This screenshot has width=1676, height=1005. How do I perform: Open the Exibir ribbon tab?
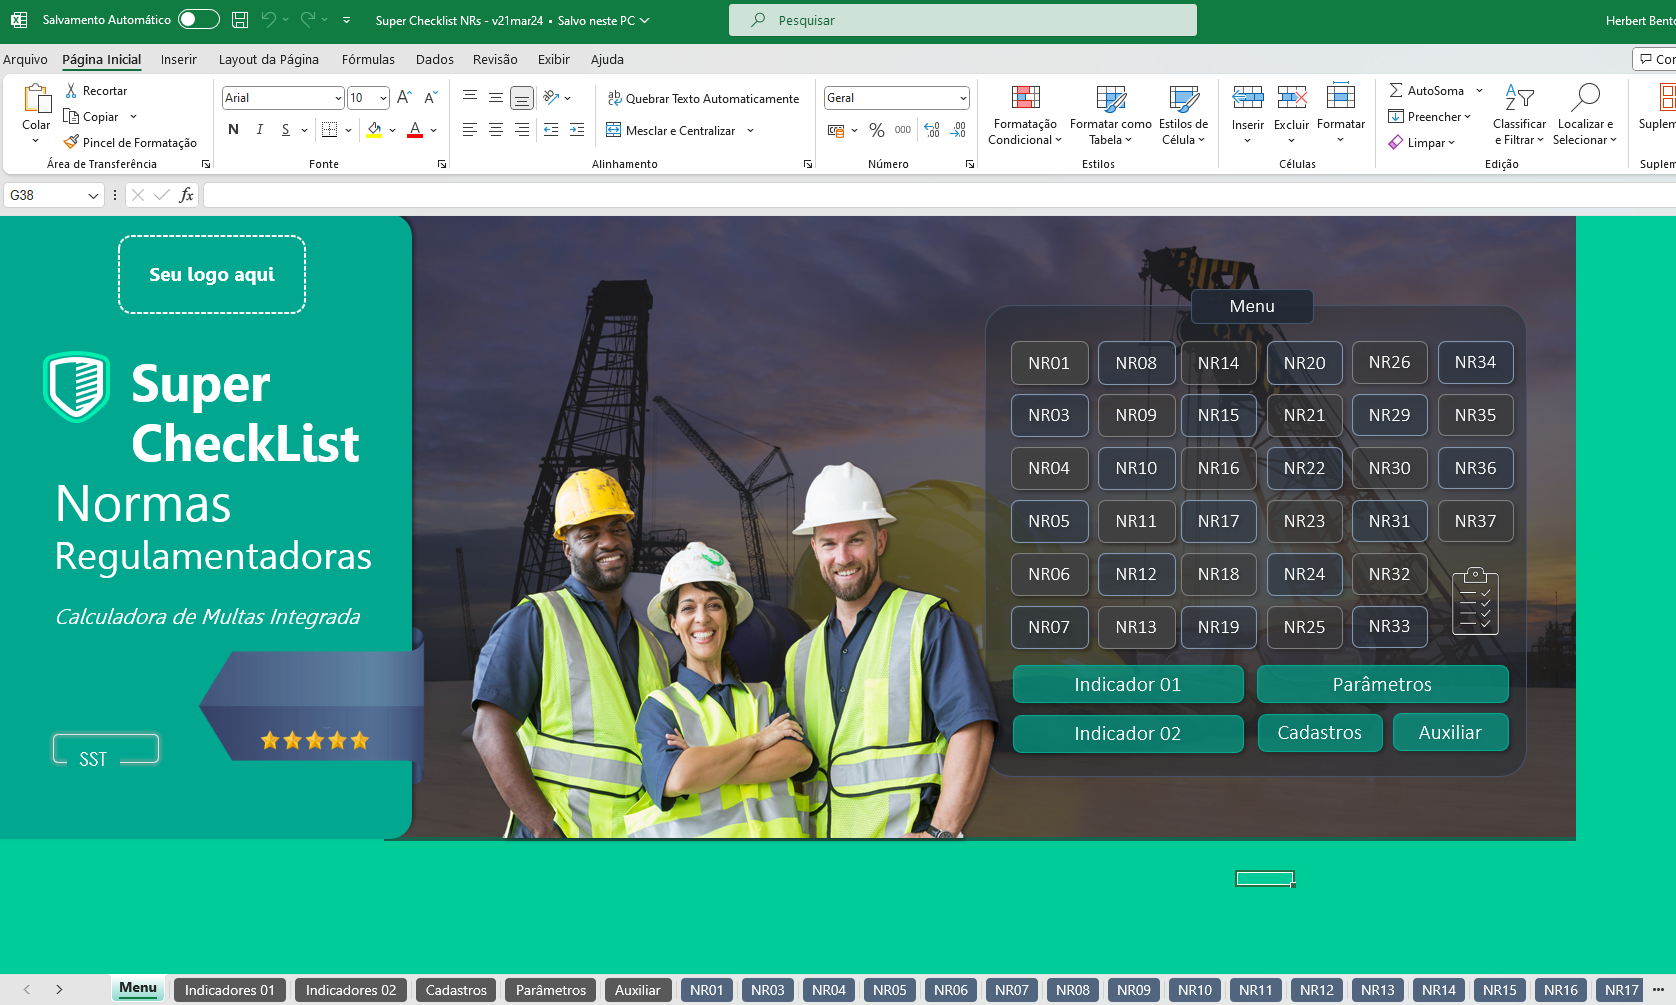(x=553, y=59)
